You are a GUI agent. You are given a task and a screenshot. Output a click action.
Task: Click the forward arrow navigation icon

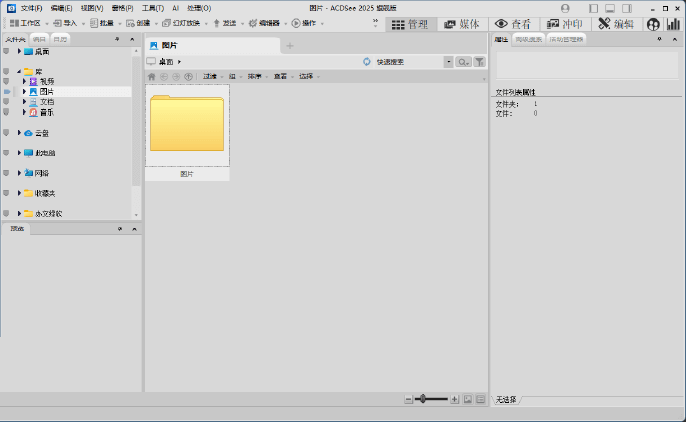pos(176,77)
